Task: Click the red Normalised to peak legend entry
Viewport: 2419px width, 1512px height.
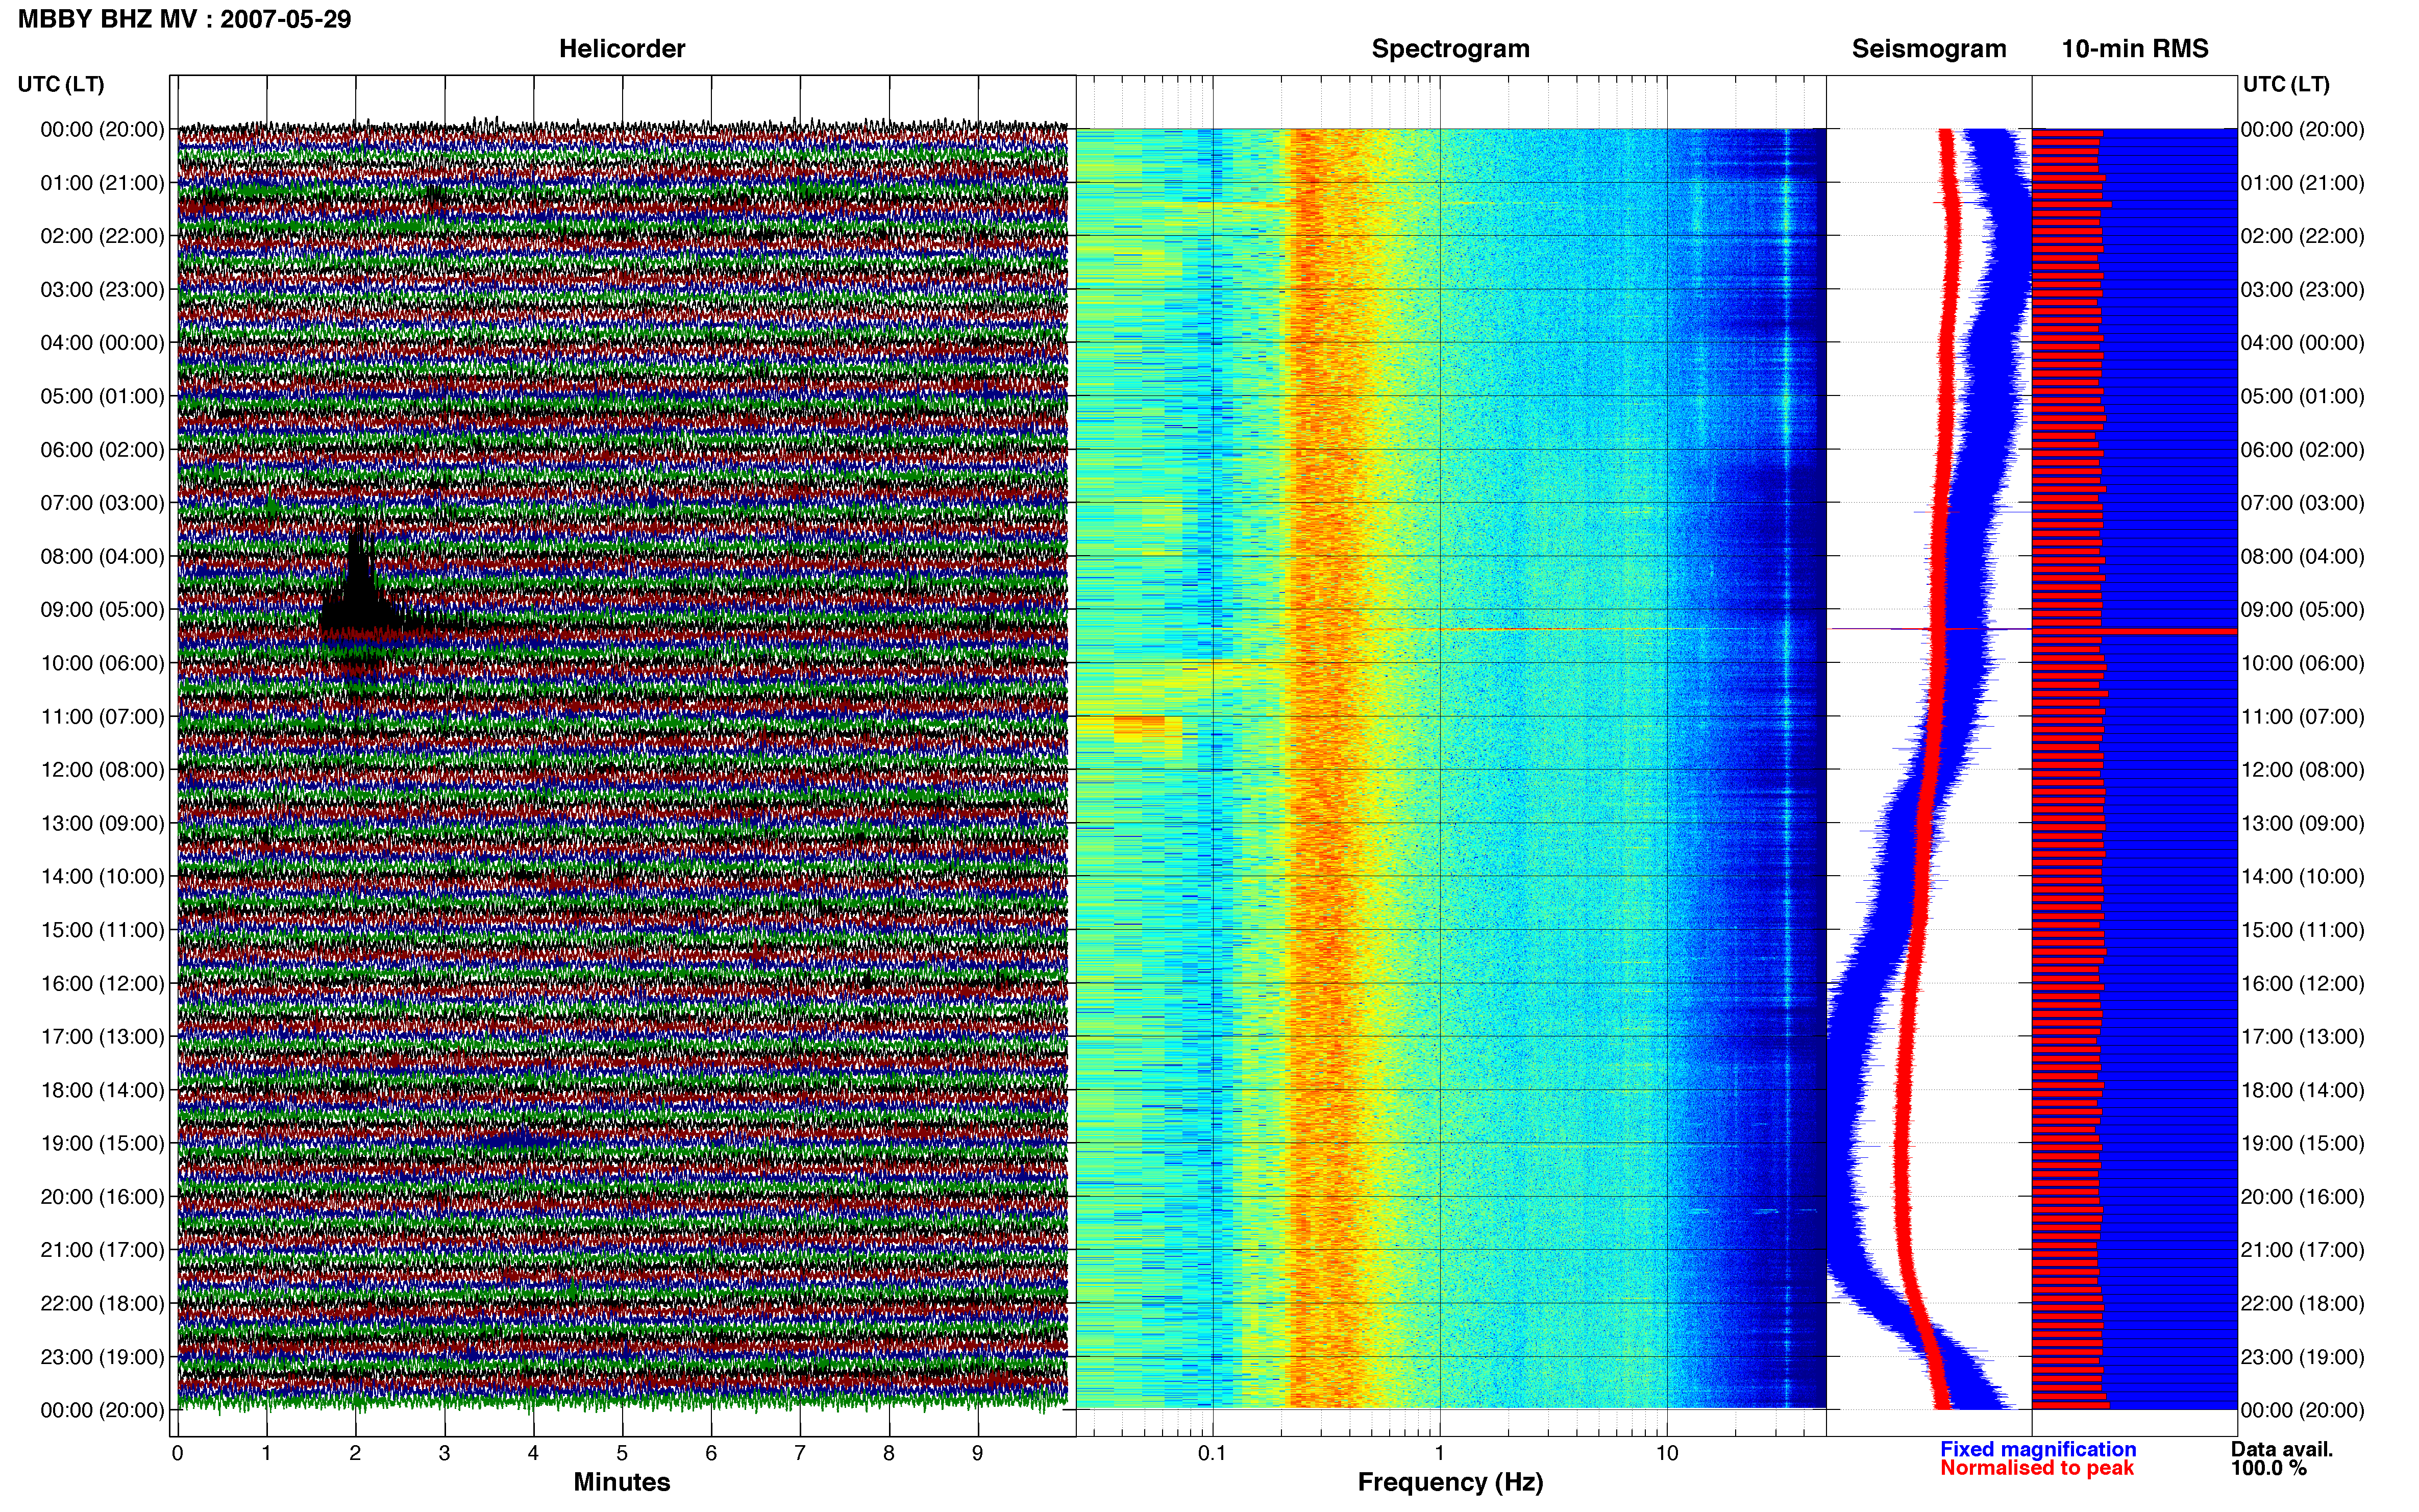Action: coord(2037,1468)
